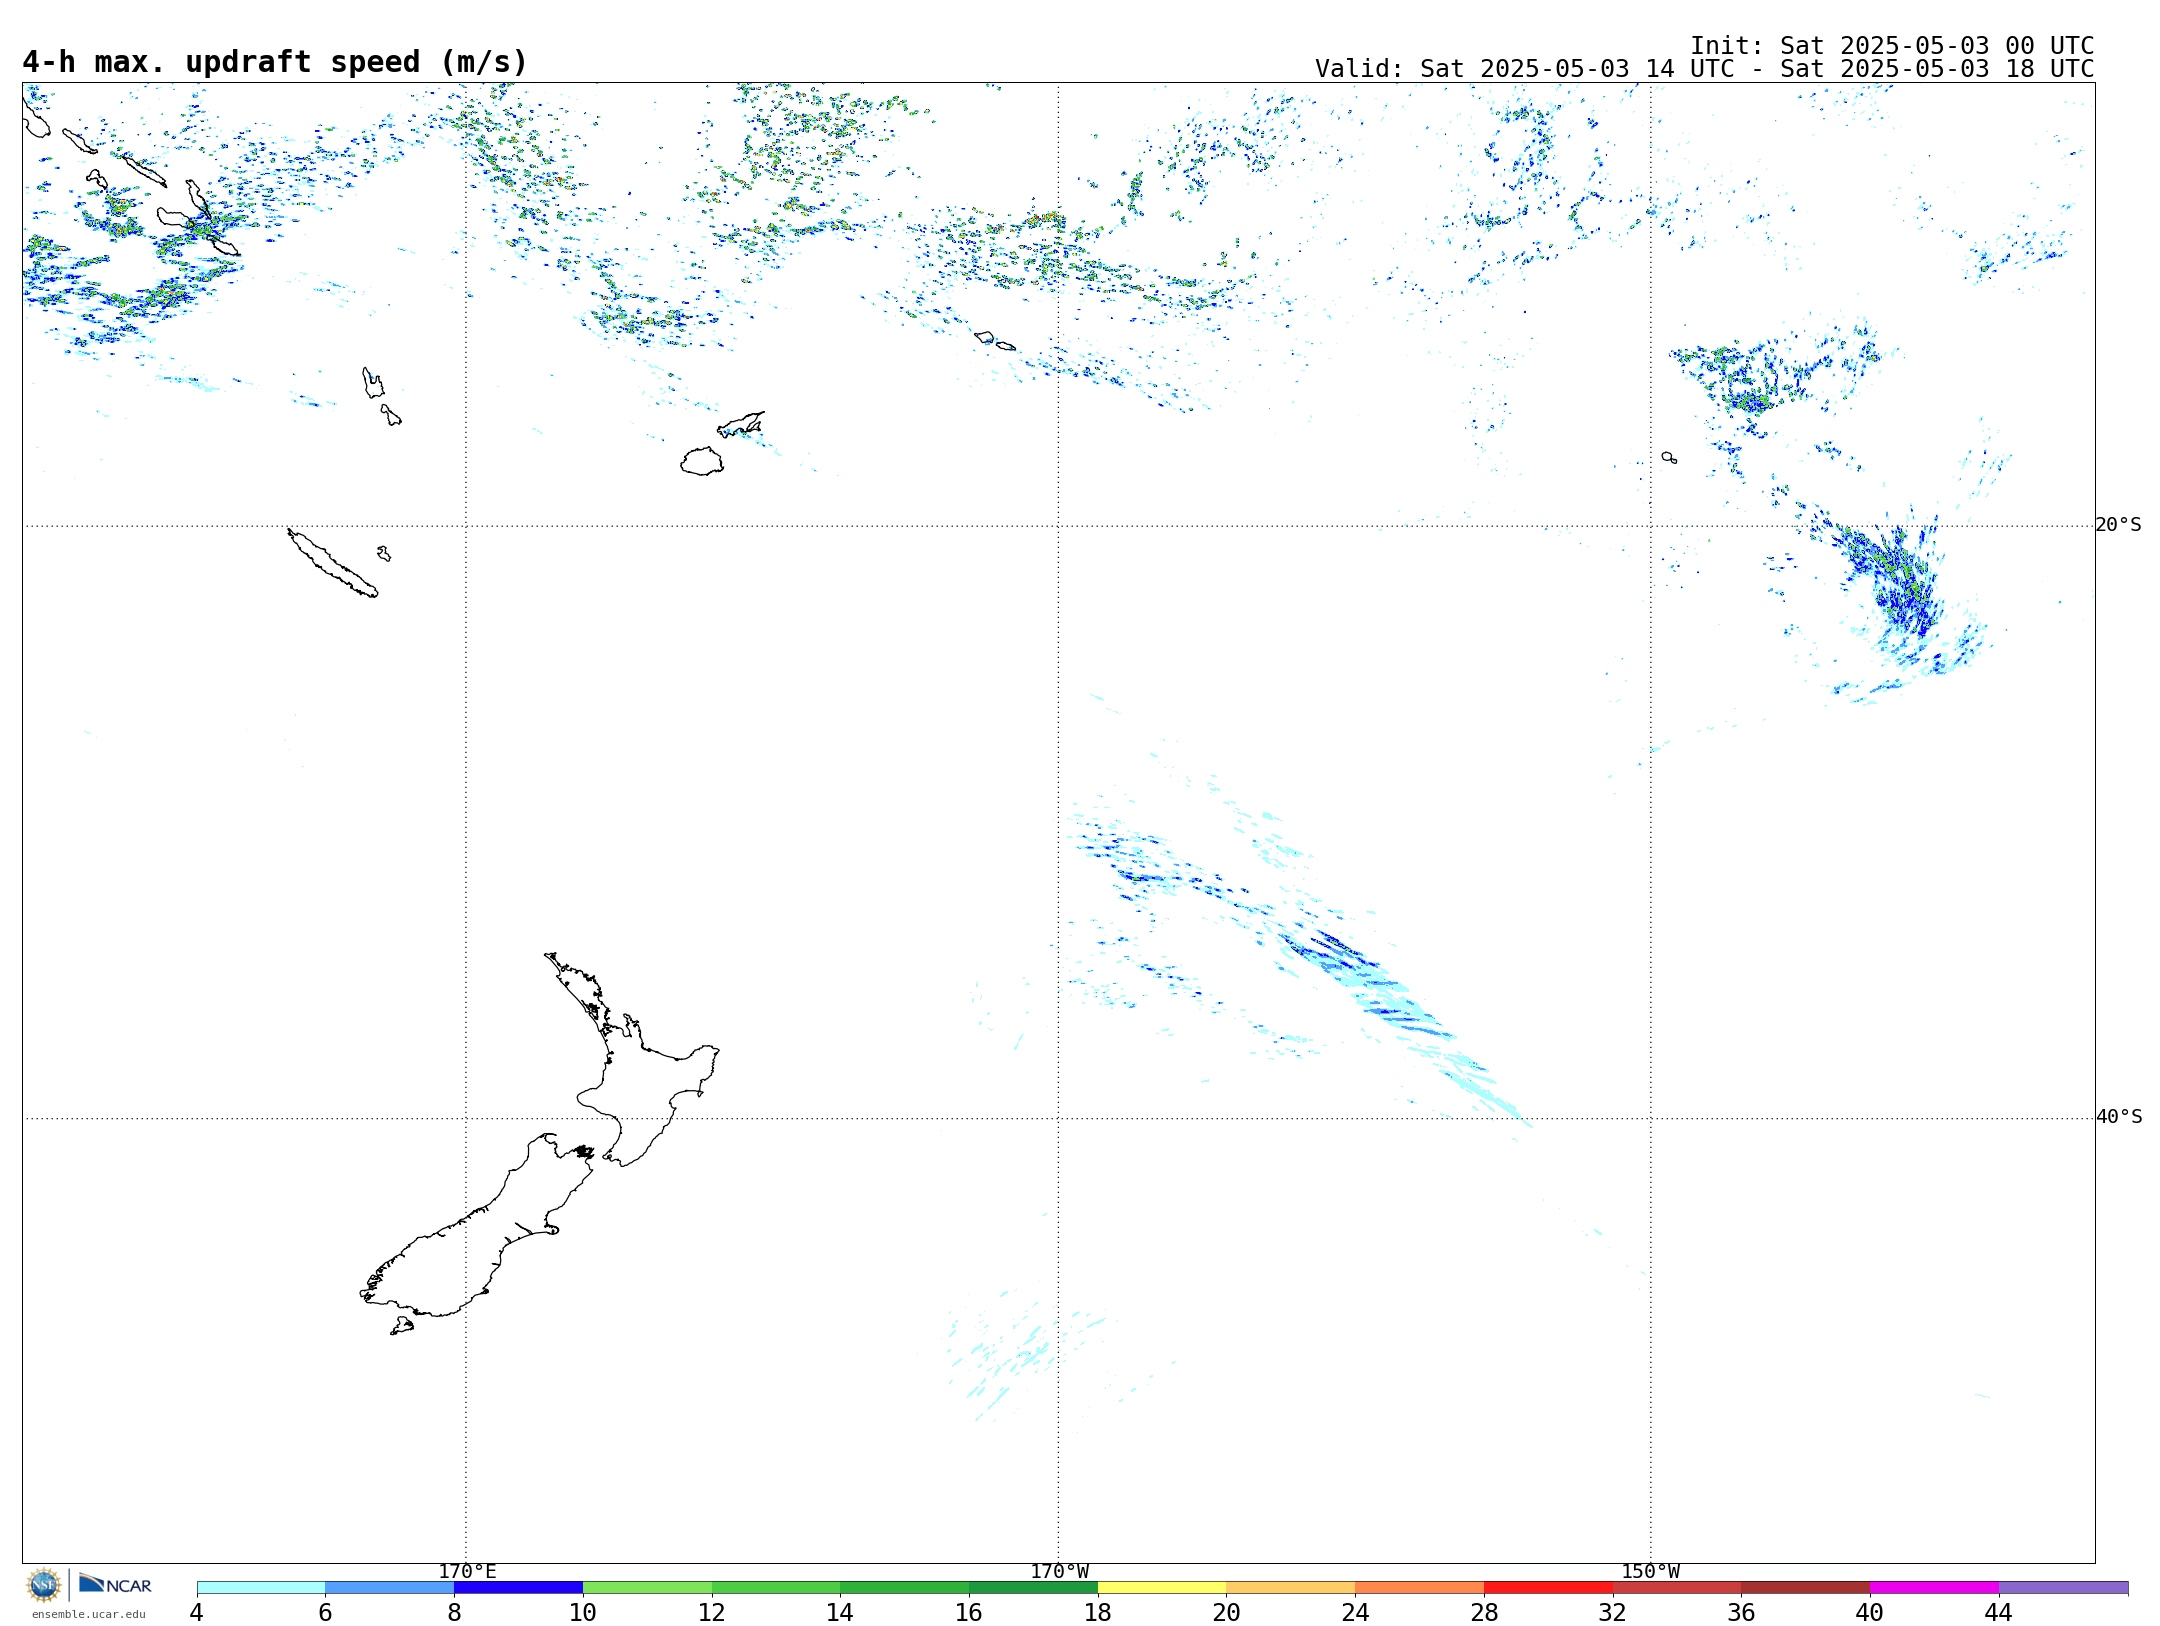Click the colorbar tick label '40'
Image resolution: width=2160 pixels, height=1626 pixels.
(1870, 1612)
